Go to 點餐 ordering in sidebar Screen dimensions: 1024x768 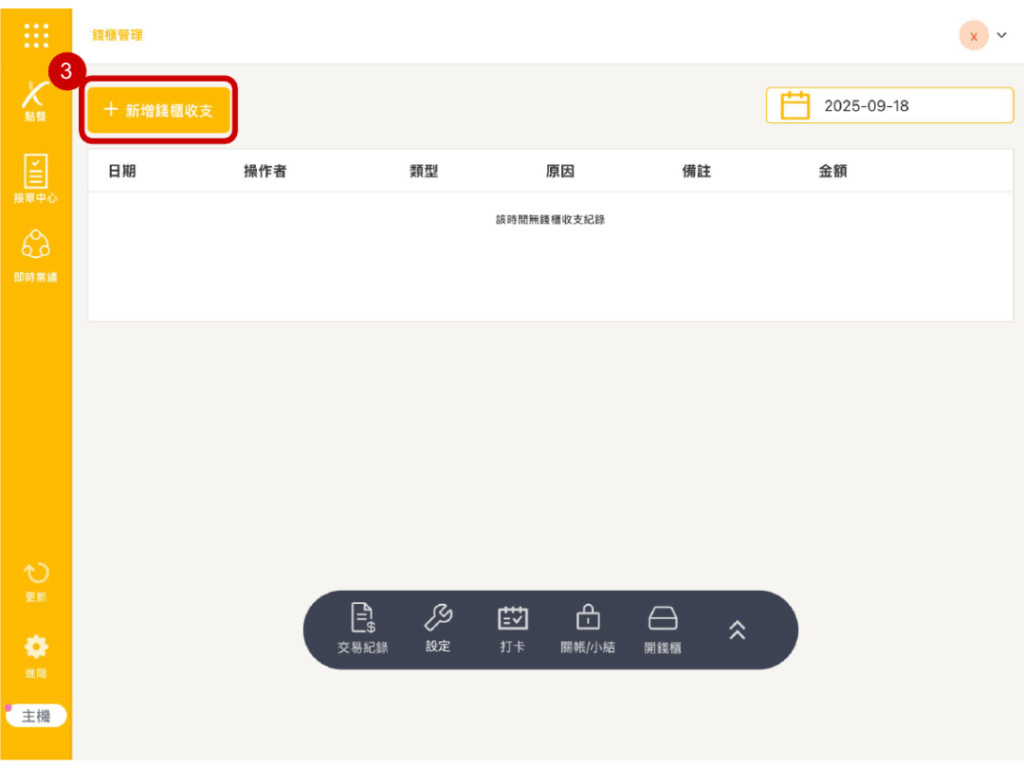(36, 100)
